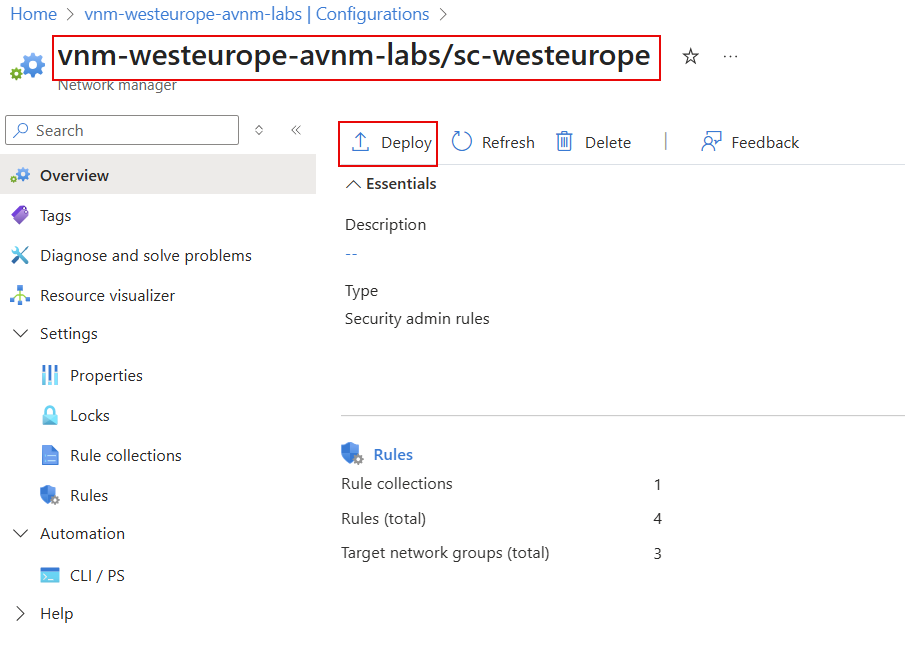The height and width of the screenshot is (655, 905).
Task: Star the configuration as a favorite
Action: 690,57
